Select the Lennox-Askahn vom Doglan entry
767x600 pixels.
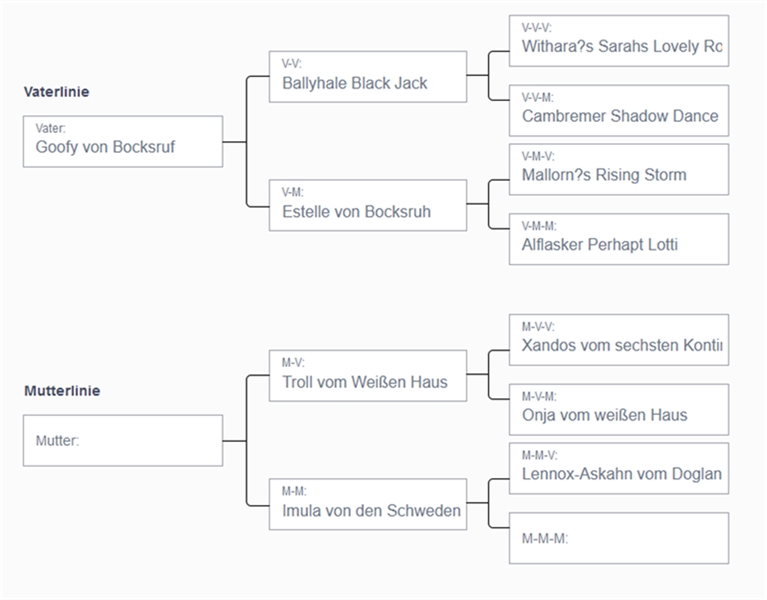tap(618, 469)
